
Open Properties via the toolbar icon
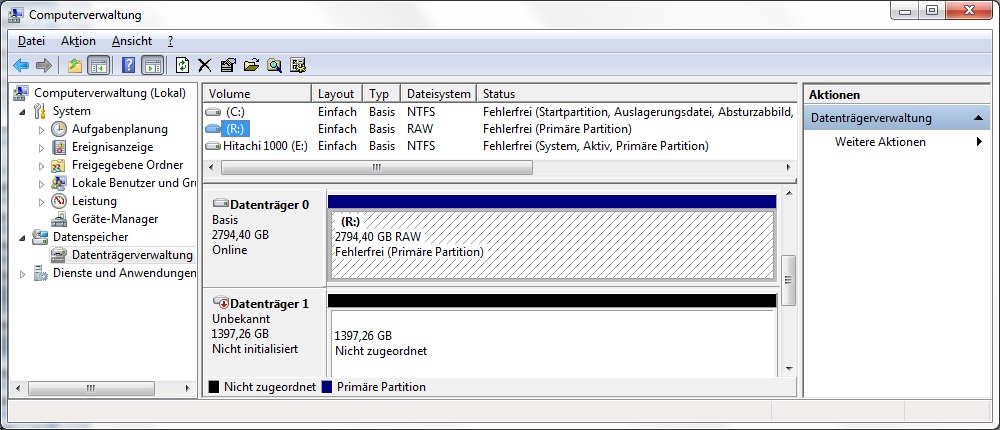228,65
